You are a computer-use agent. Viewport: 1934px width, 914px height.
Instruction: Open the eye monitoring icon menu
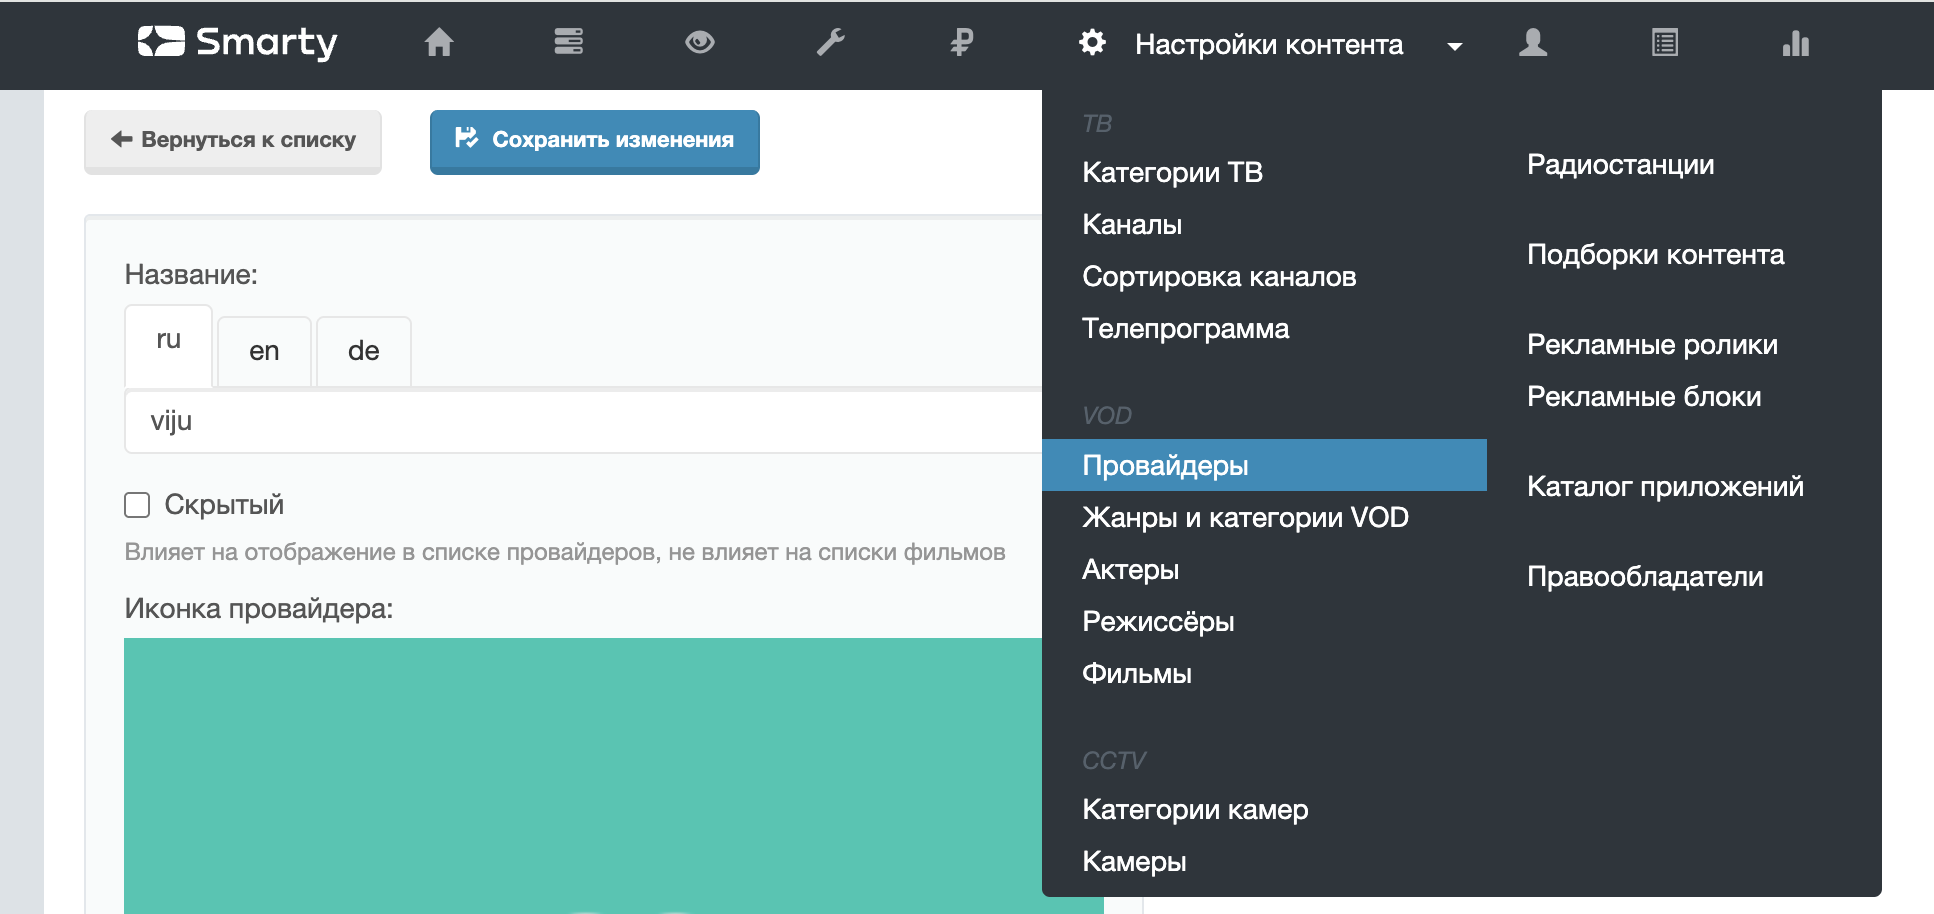[x=700, y=42]
